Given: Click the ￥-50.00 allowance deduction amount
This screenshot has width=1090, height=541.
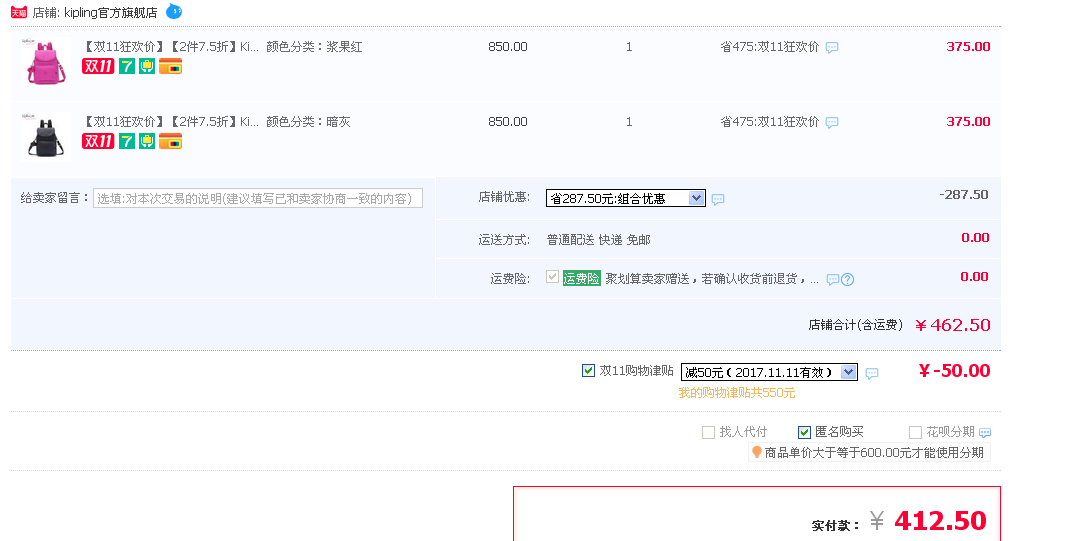Looking at the screenshot, I should point(954,371).
